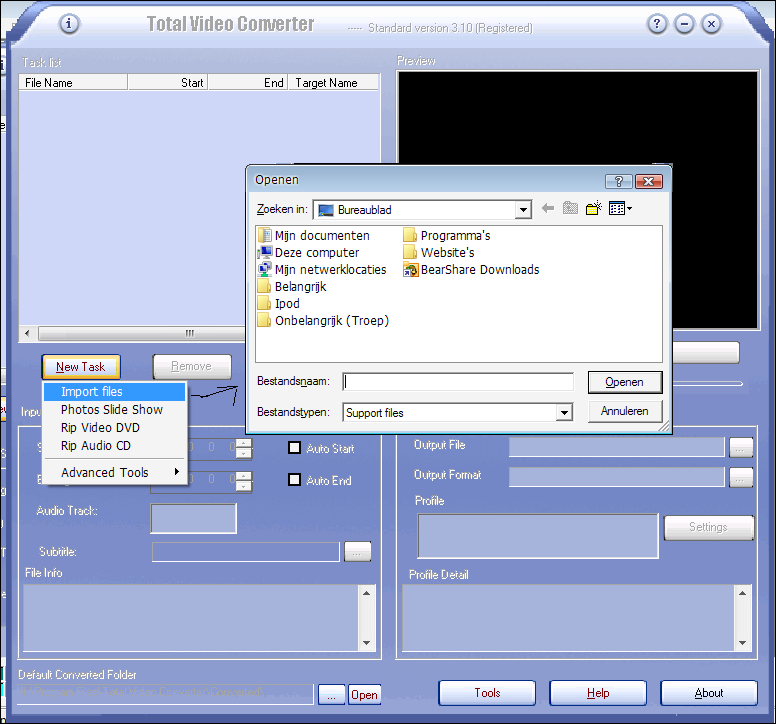Browse for Default Converted Folder with ... button

coord(332,695)
